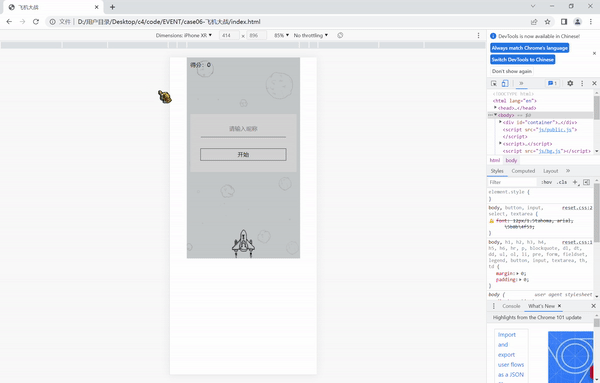Viewport: 600px width, 383px height.
Task: Open the Import and export user flows card
Action: [511, 355]
